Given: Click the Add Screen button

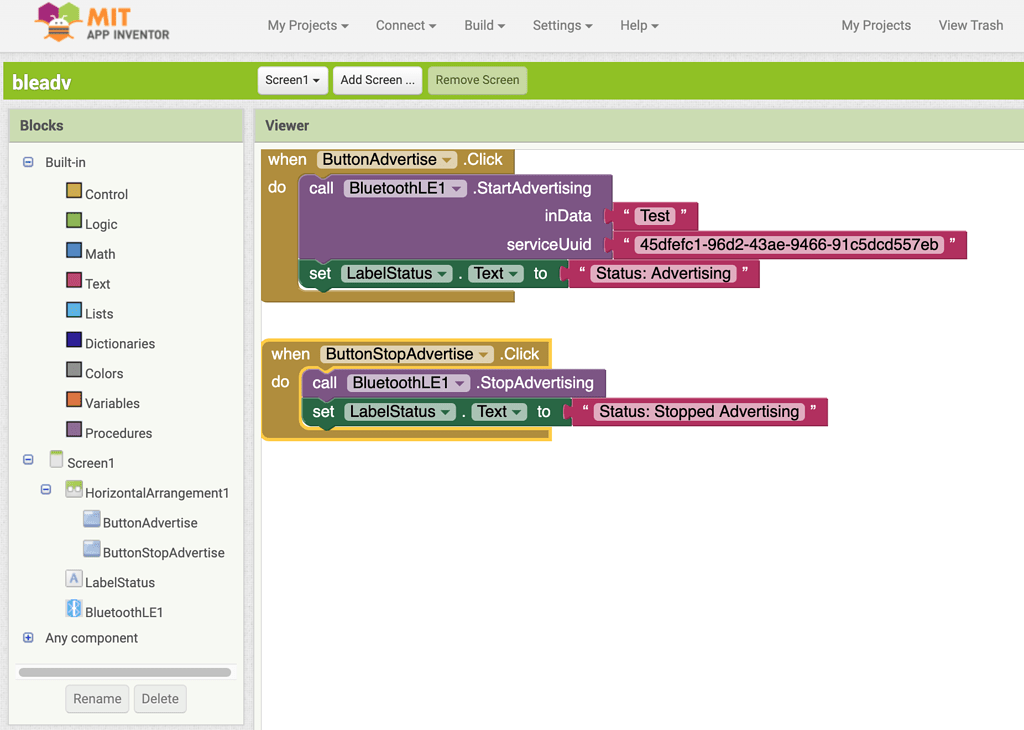Looking at the screenshot, I should pos(377,80).
